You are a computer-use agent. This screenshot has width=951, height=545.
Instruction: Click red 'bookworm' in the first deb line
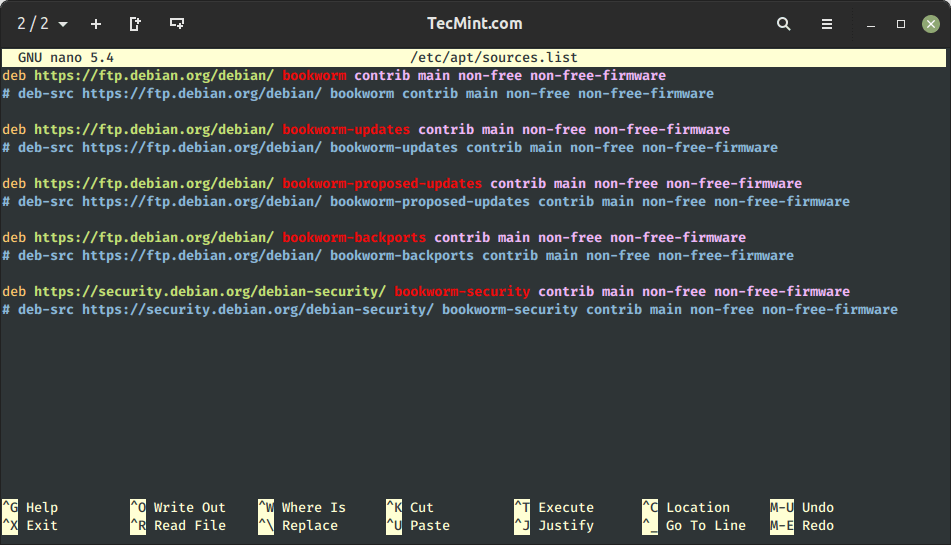pos(314,76)
